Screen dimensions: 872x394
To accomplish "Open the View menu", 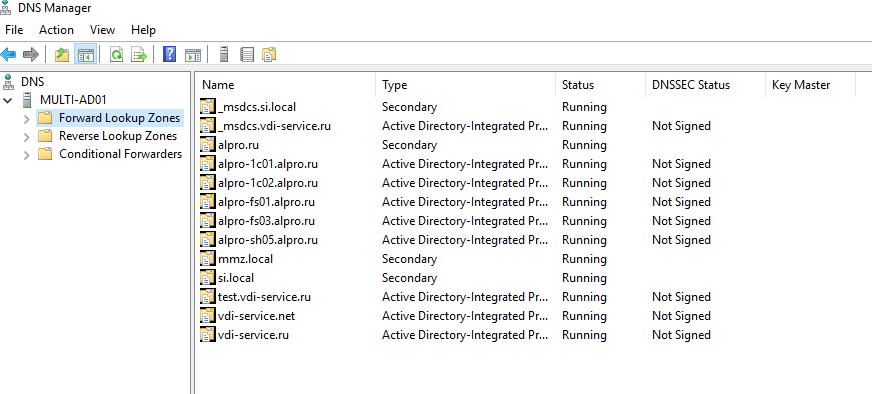I will point(102,30).
